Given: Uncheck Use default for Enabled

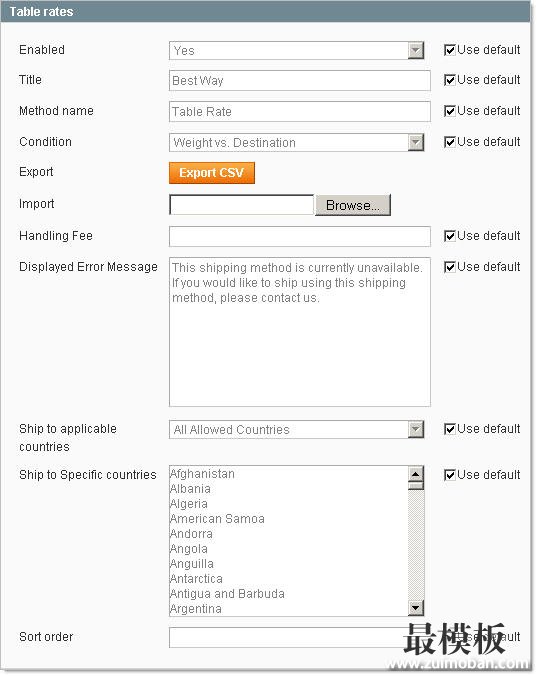Looking at the screenshot, I should (450, 50).
